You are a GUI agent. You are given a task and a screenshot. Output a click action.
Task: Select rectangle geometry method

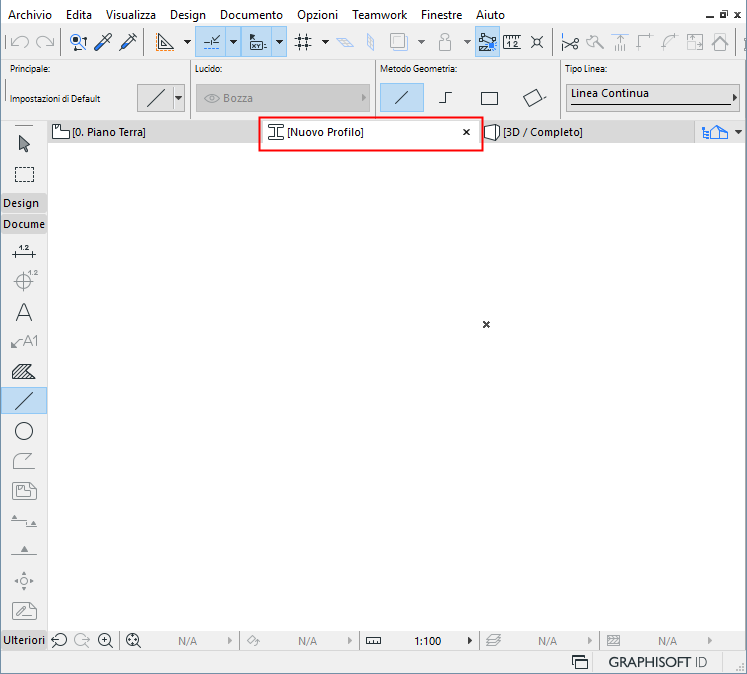click(489, 98)
